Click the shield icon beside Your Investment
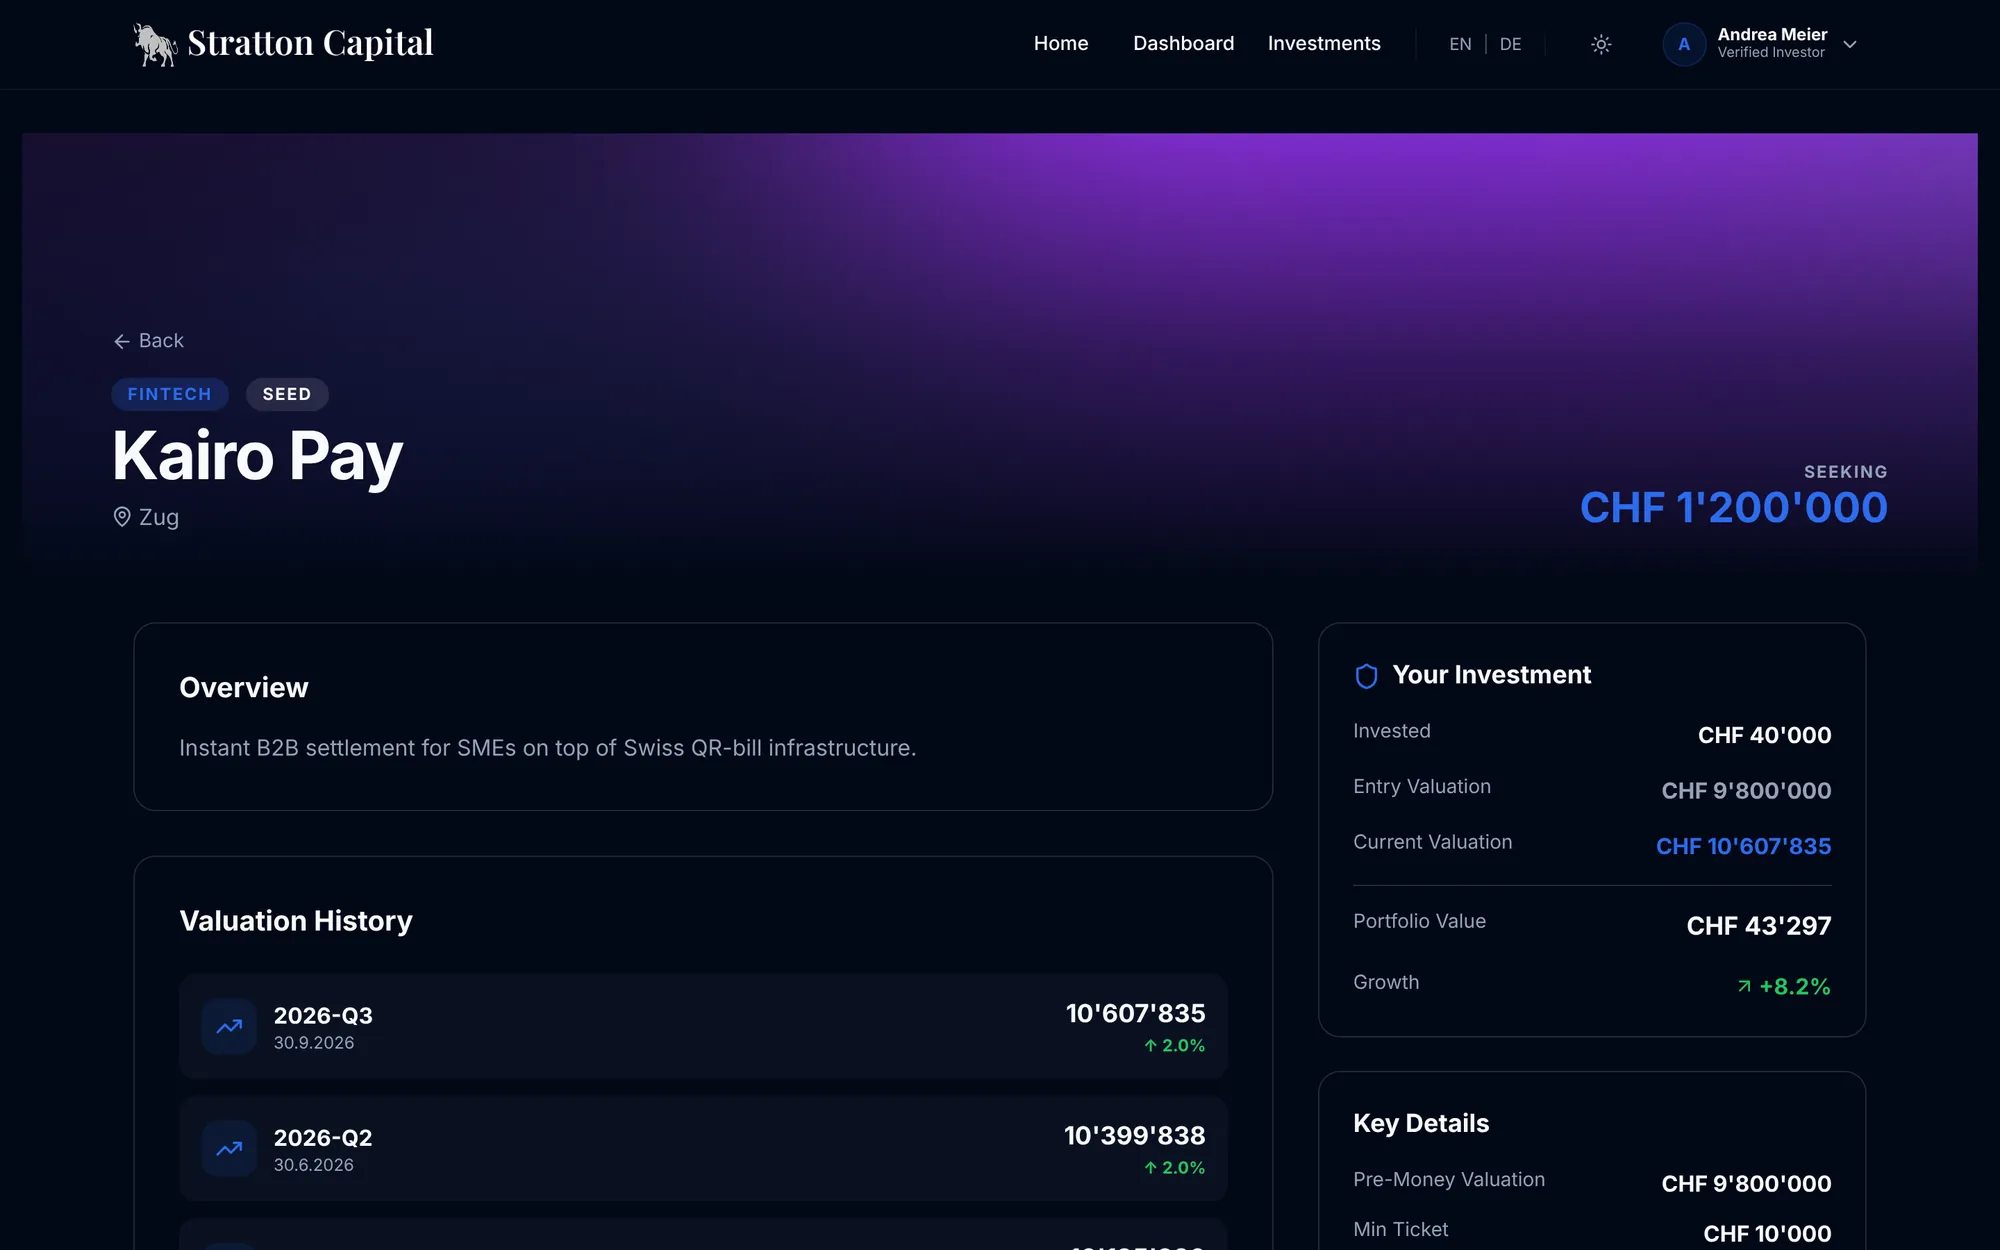This screenshot has width=2000, height=1250. [x=1366, y=676]
